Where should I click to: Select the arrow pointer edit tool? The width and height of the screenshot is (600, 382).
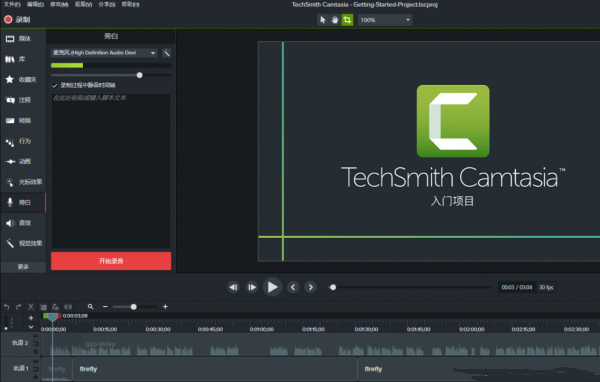pyautogui.click(x=323, y=20)
